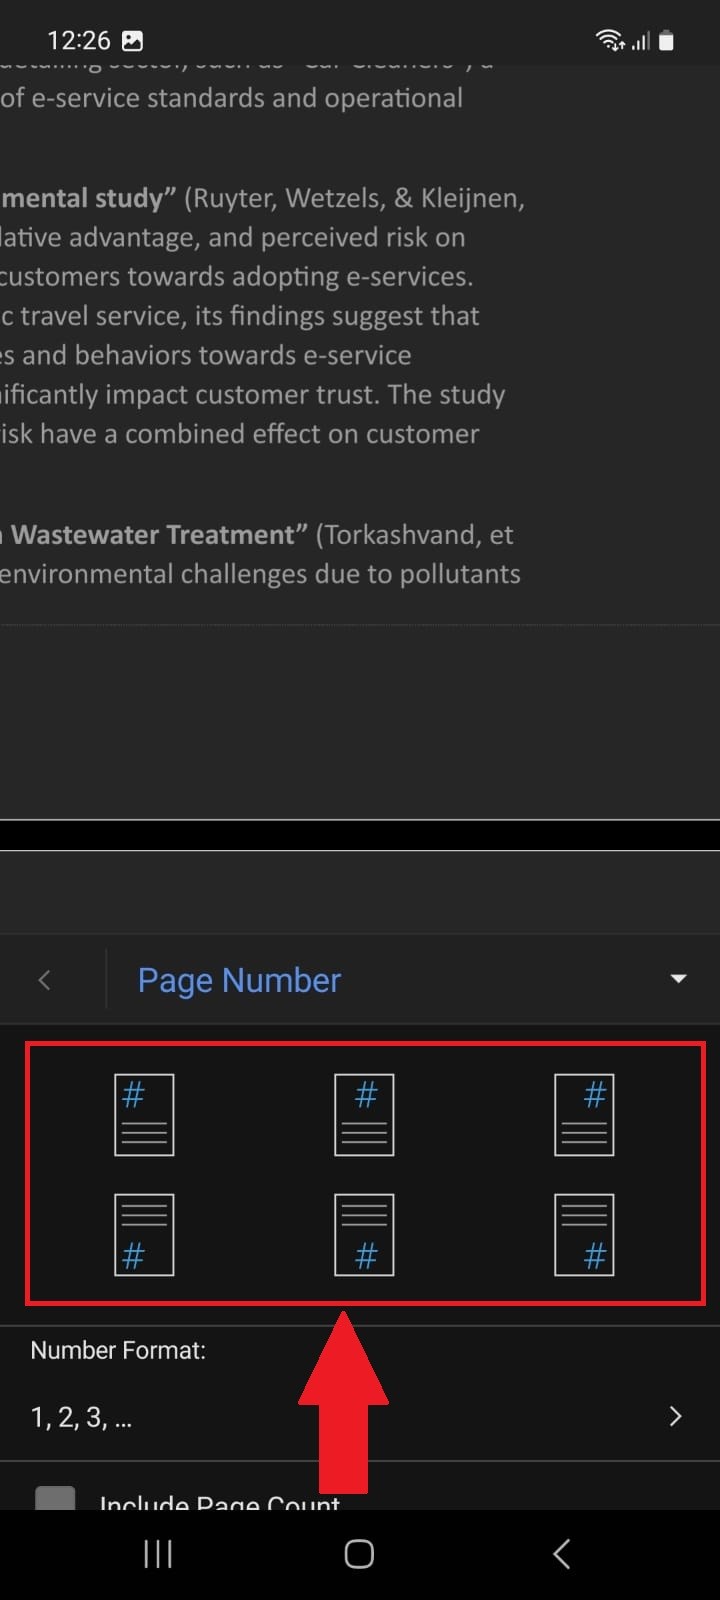Tap the Wi-Fi icon in the status bar

click(x=610, y=40)
